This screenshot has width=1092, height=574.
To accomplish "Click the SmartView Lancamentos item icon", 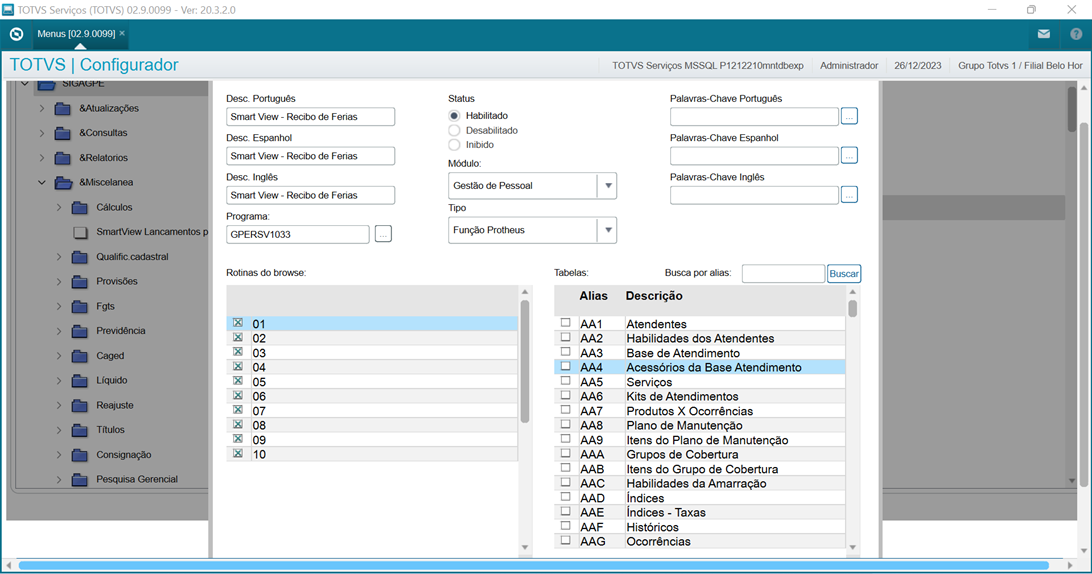I will click(81, 232).
